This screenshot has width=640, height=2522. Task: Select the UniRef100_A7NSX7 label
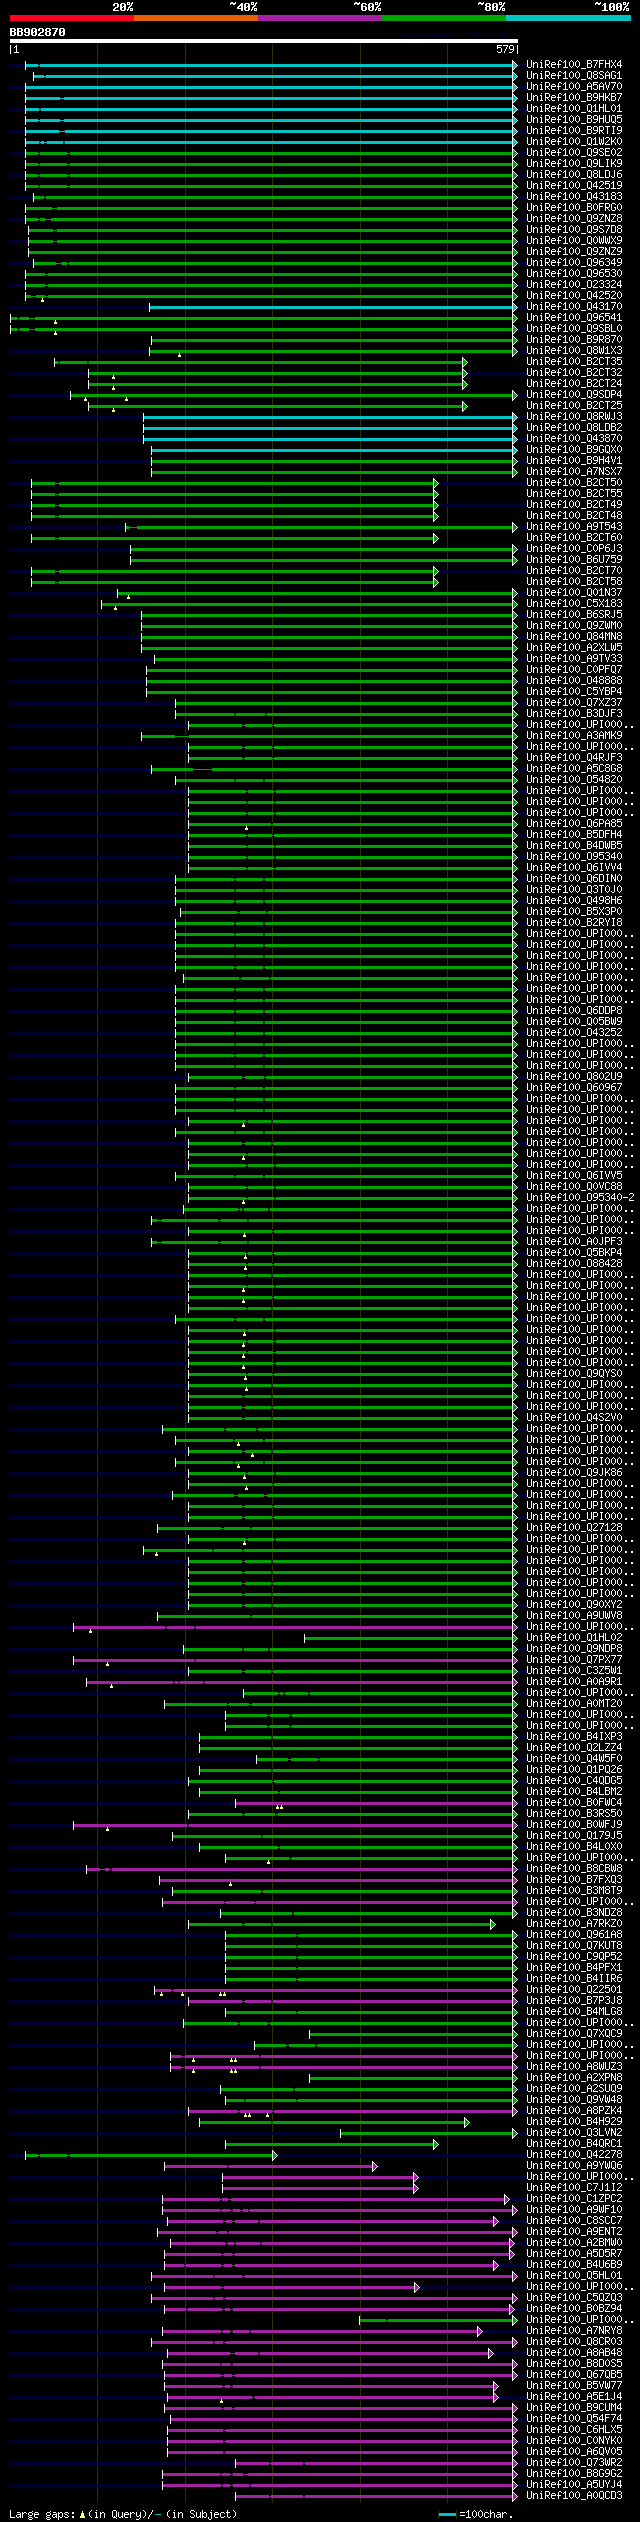[574, 472]
